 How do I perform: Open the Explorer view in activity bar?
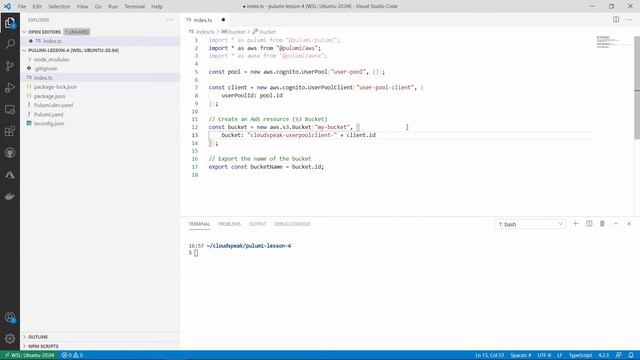point(10,23)
